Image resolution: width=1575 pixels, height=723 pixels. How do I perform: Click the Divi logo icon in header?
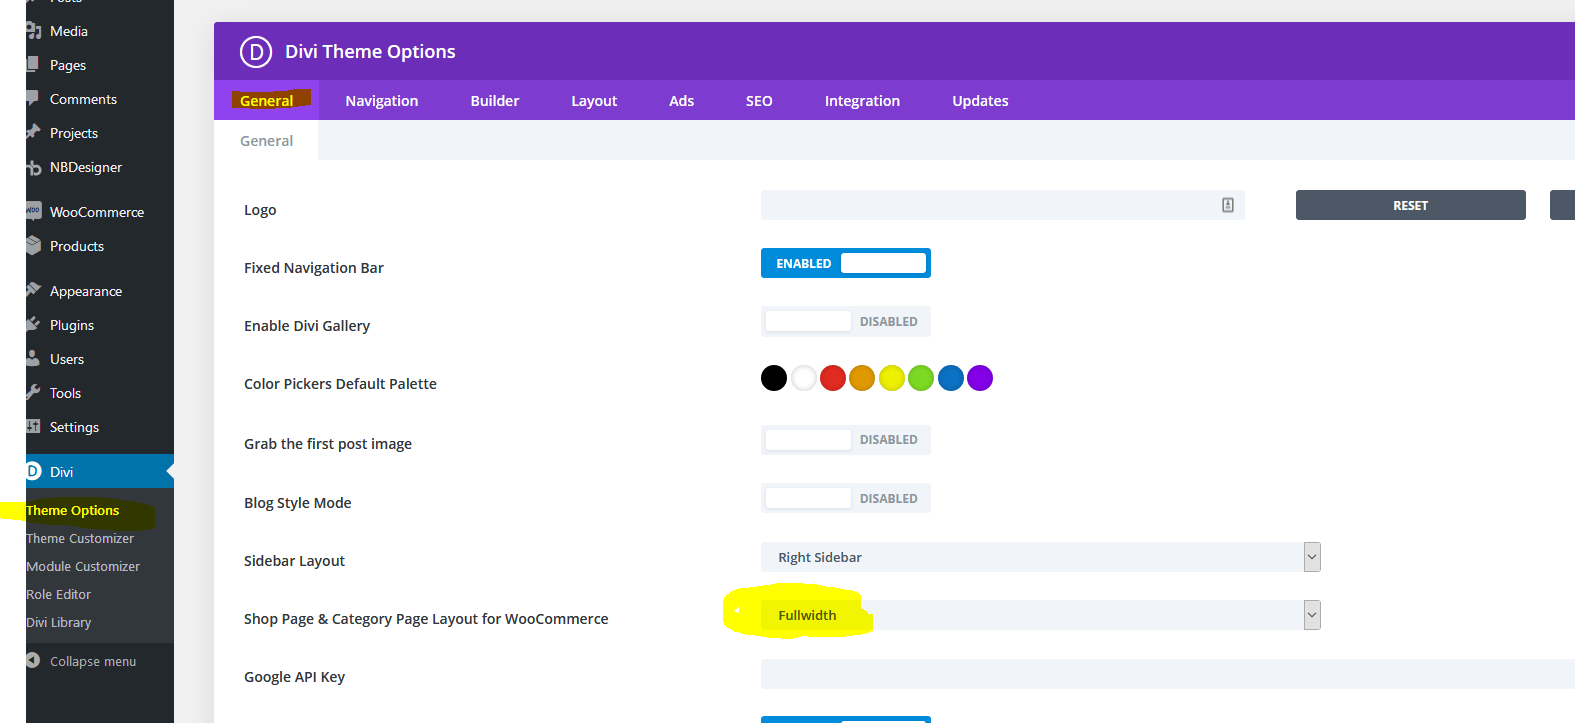pos(256,51)
